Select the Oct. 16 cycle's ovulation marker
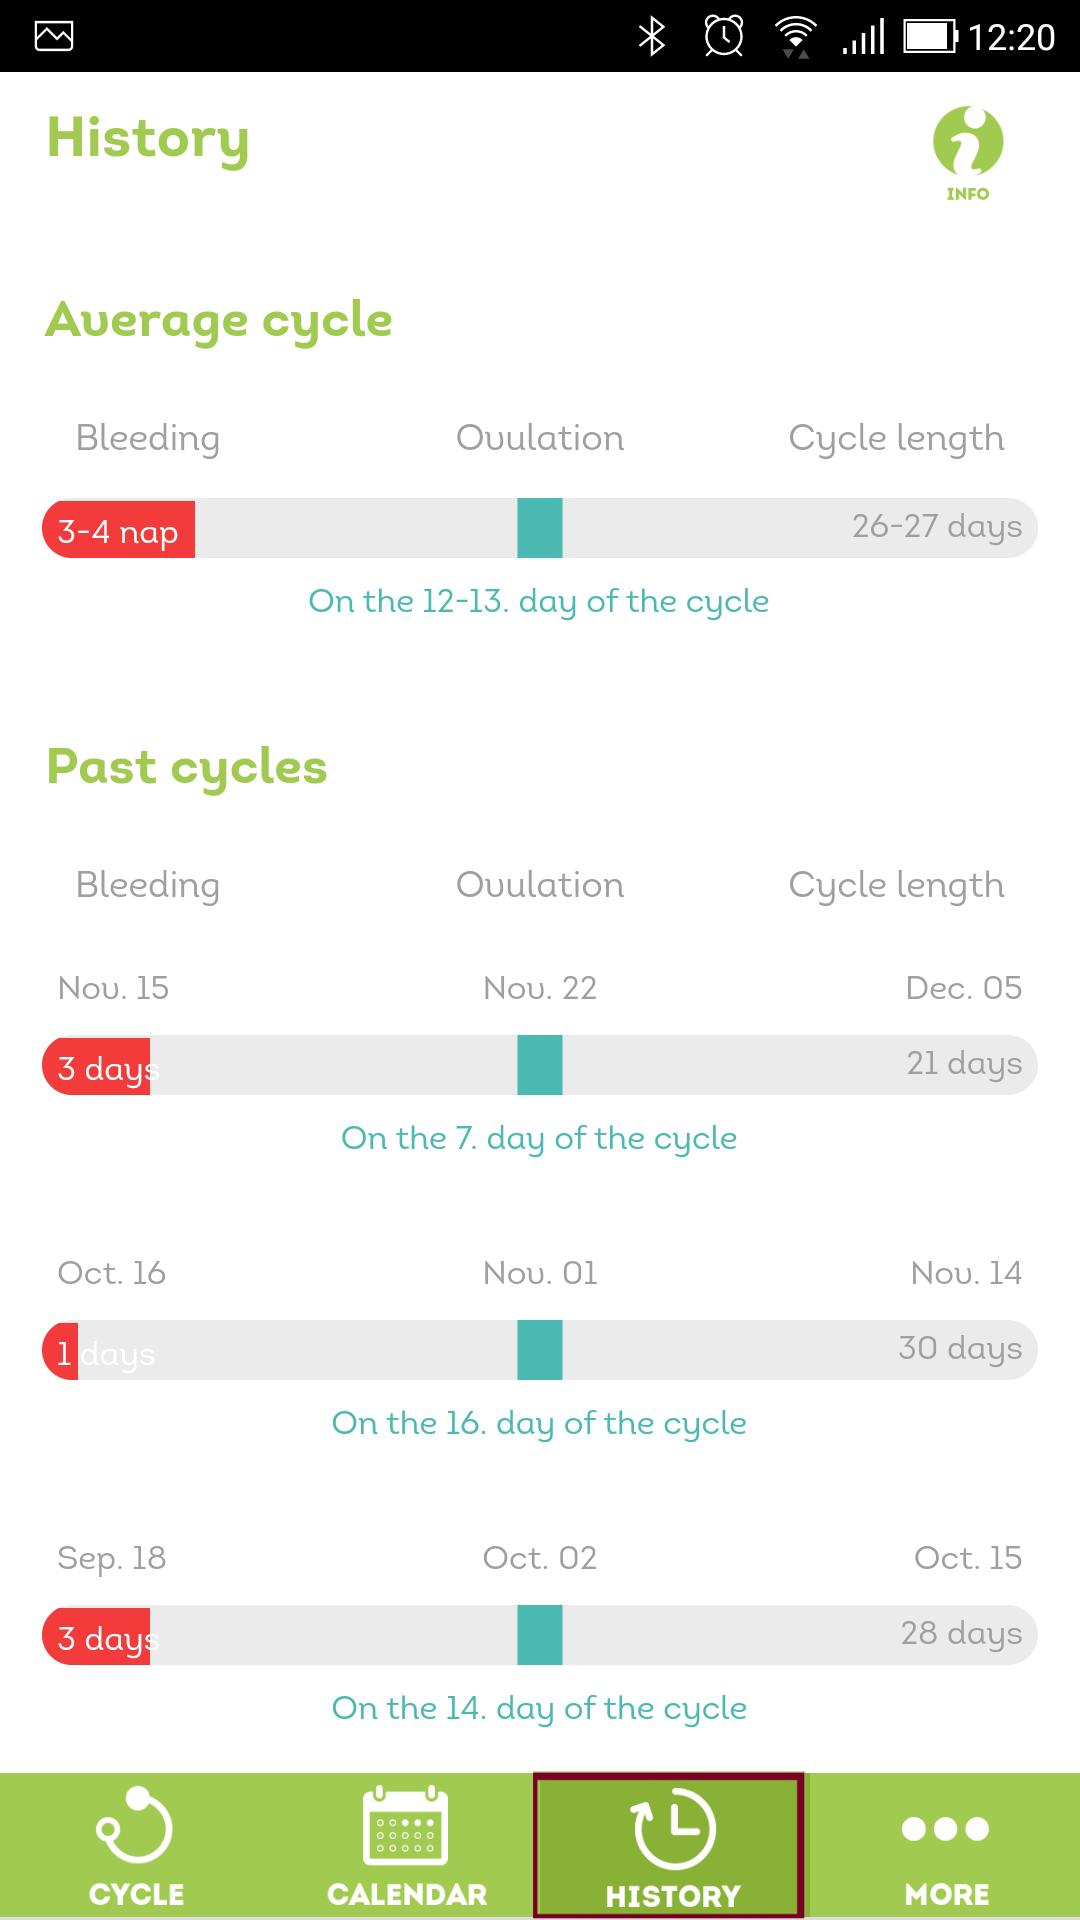1080x1920 pixels. pos(540,1350)
